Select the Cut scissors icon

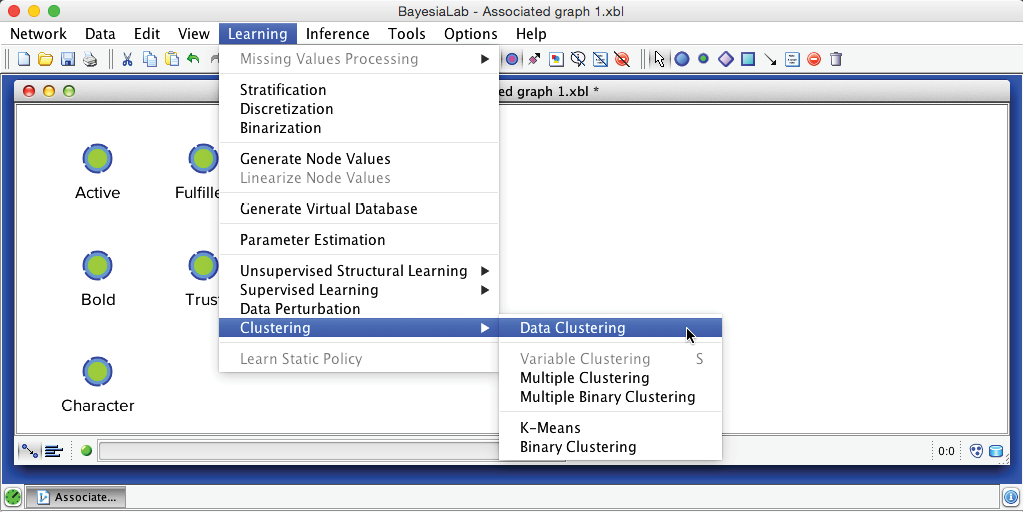[127, 59]
